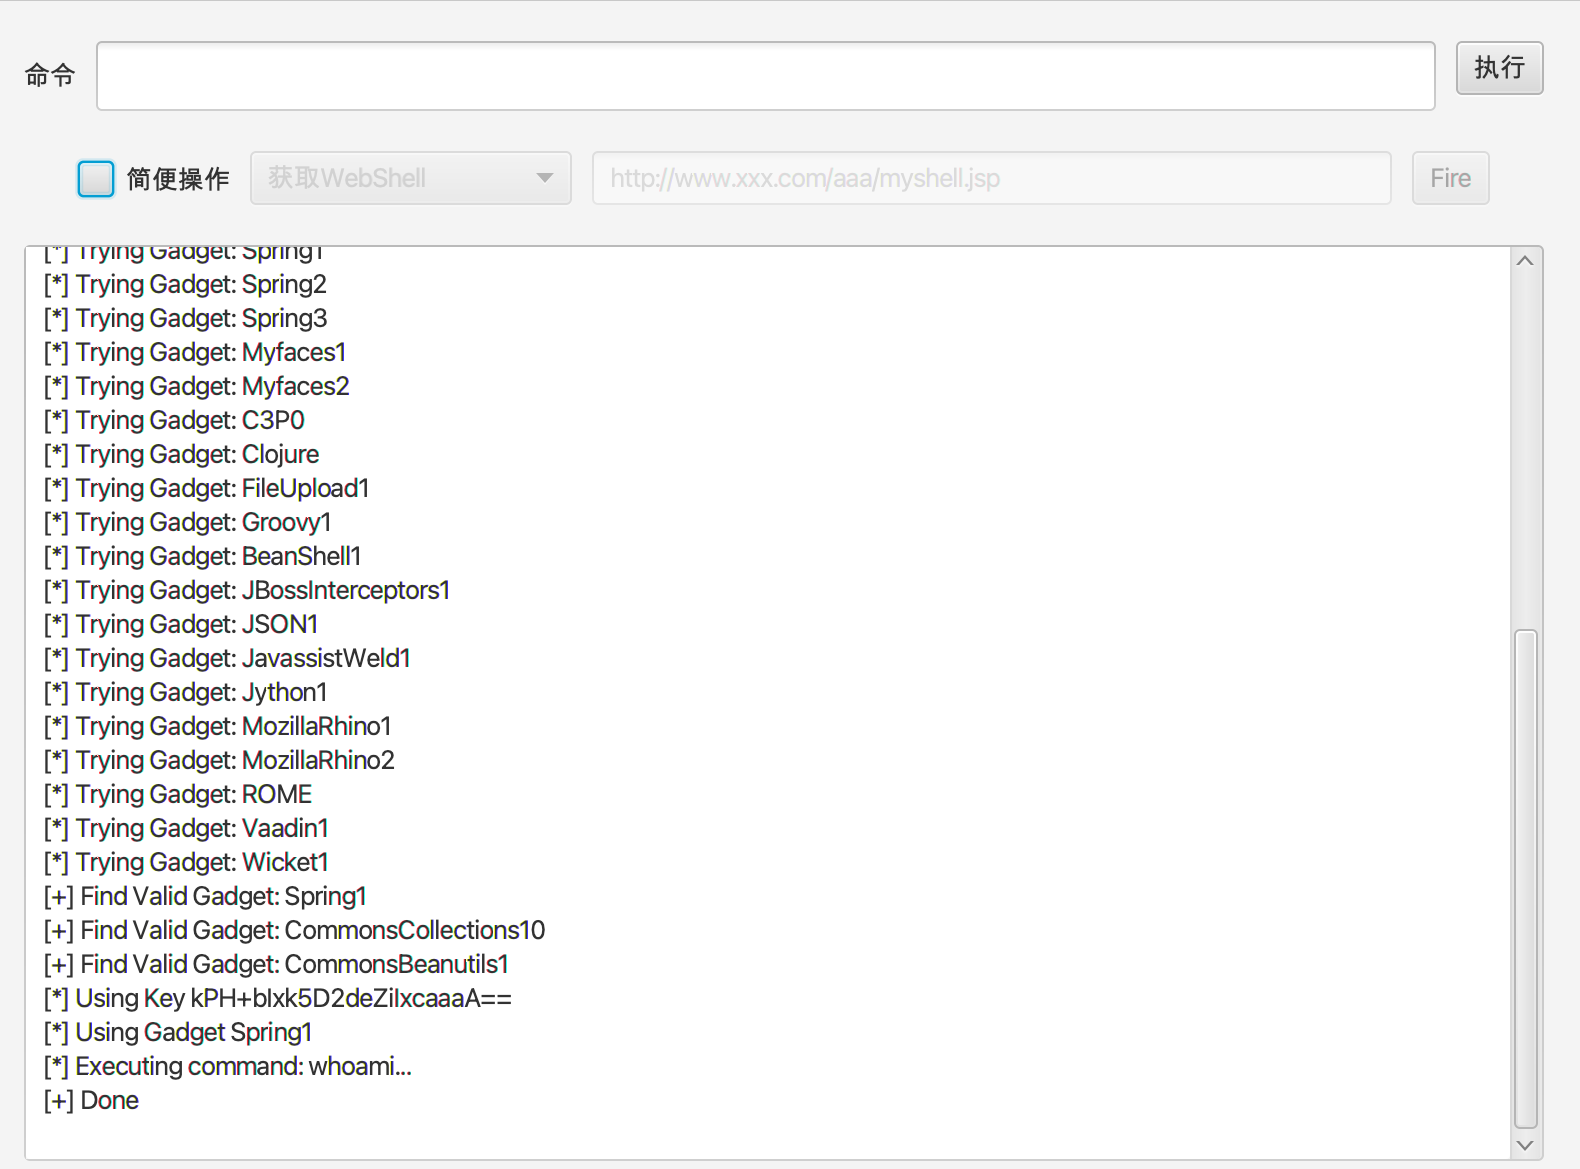1580x1169 pixels.
Task: Select log line 'Trying Gadget: Jython1'
Action: (x=185, y=692)
